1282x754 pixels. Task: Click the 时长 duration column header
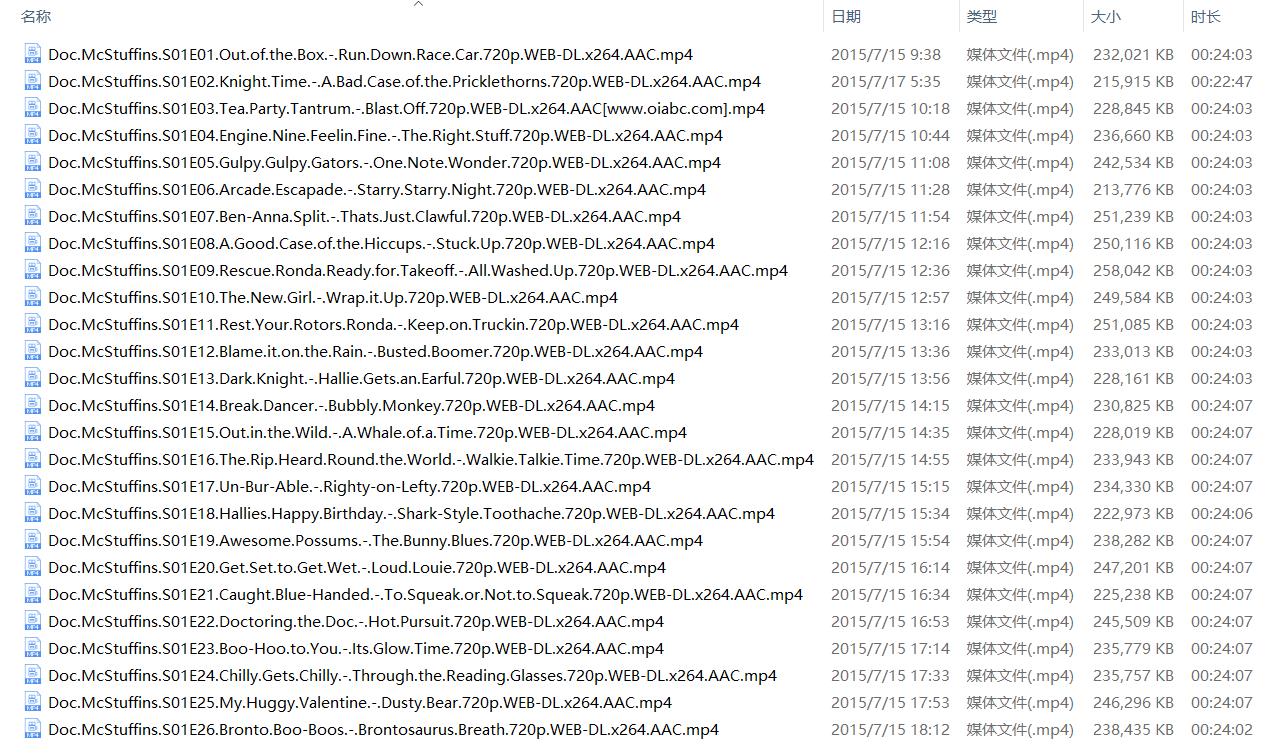pos(1205,16)
